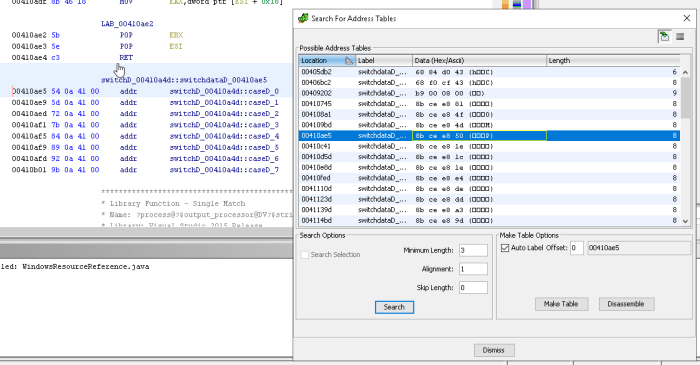The image size is (700, 365).
Task: Click the Make Table button
Action: pos(561,304)
